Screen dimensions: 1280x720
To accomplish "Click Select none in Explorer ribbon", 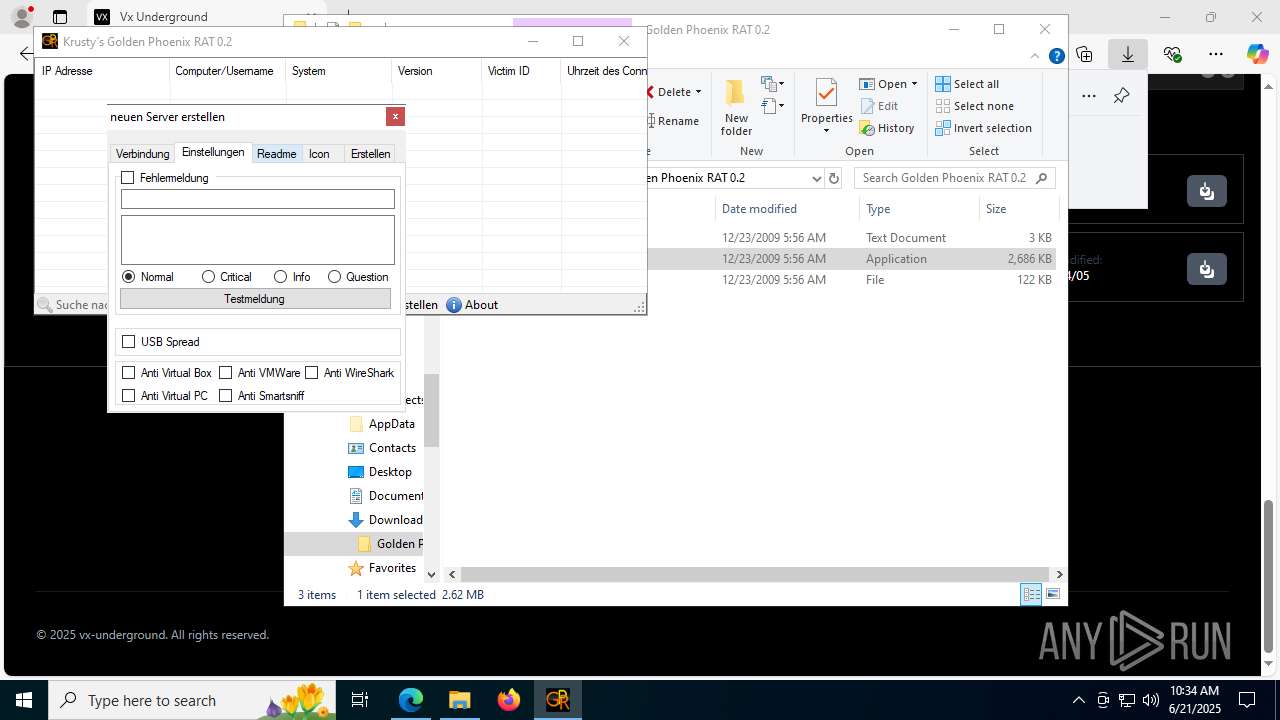I will 975,106.
